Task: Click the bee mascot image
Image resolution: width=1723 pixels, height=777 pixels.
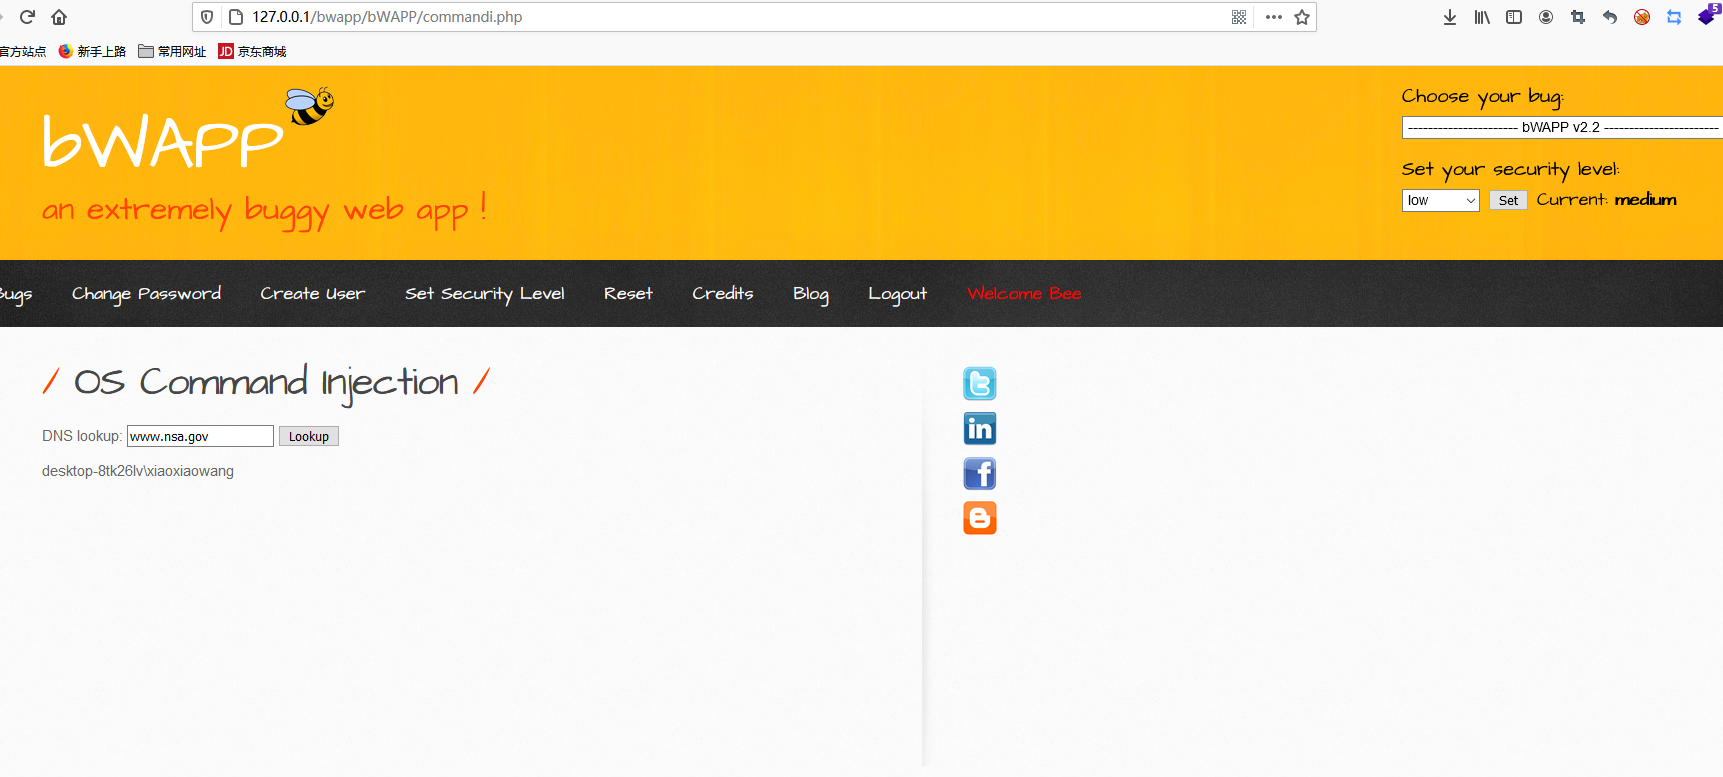Action: 310,106
